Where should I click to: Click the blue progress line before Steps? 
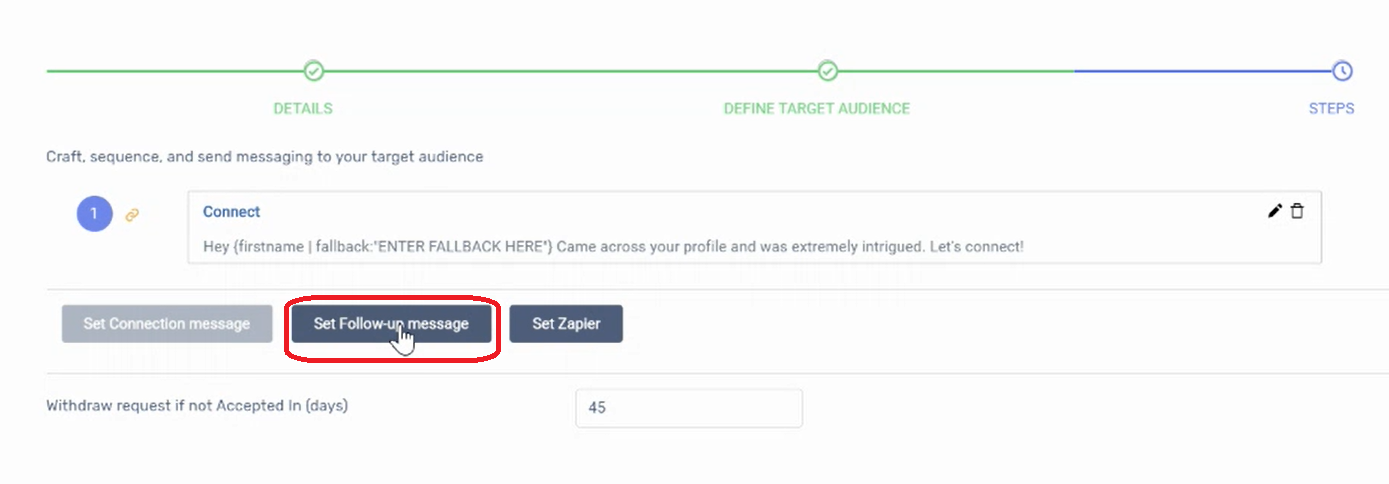(x=1203, y=71)
